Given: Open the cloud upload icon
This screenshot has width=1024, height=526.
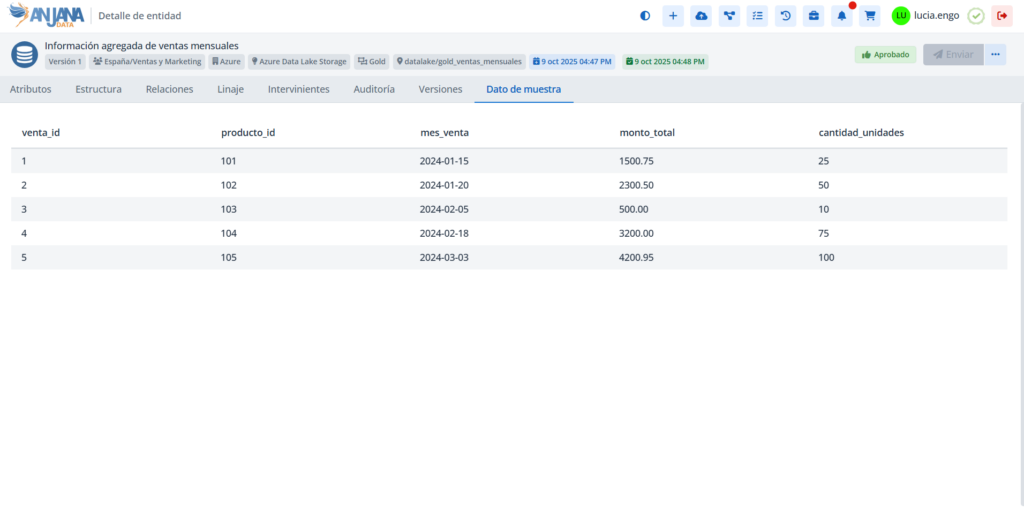Looking at the screenshot, I should coord(701,16).
